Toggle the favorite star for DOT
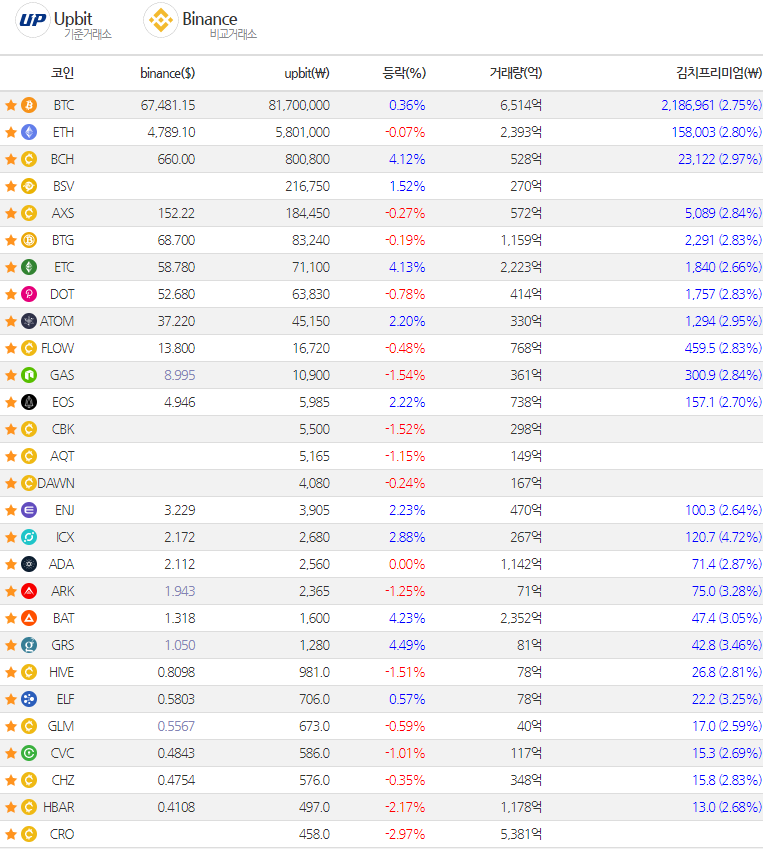 [11, 294]
